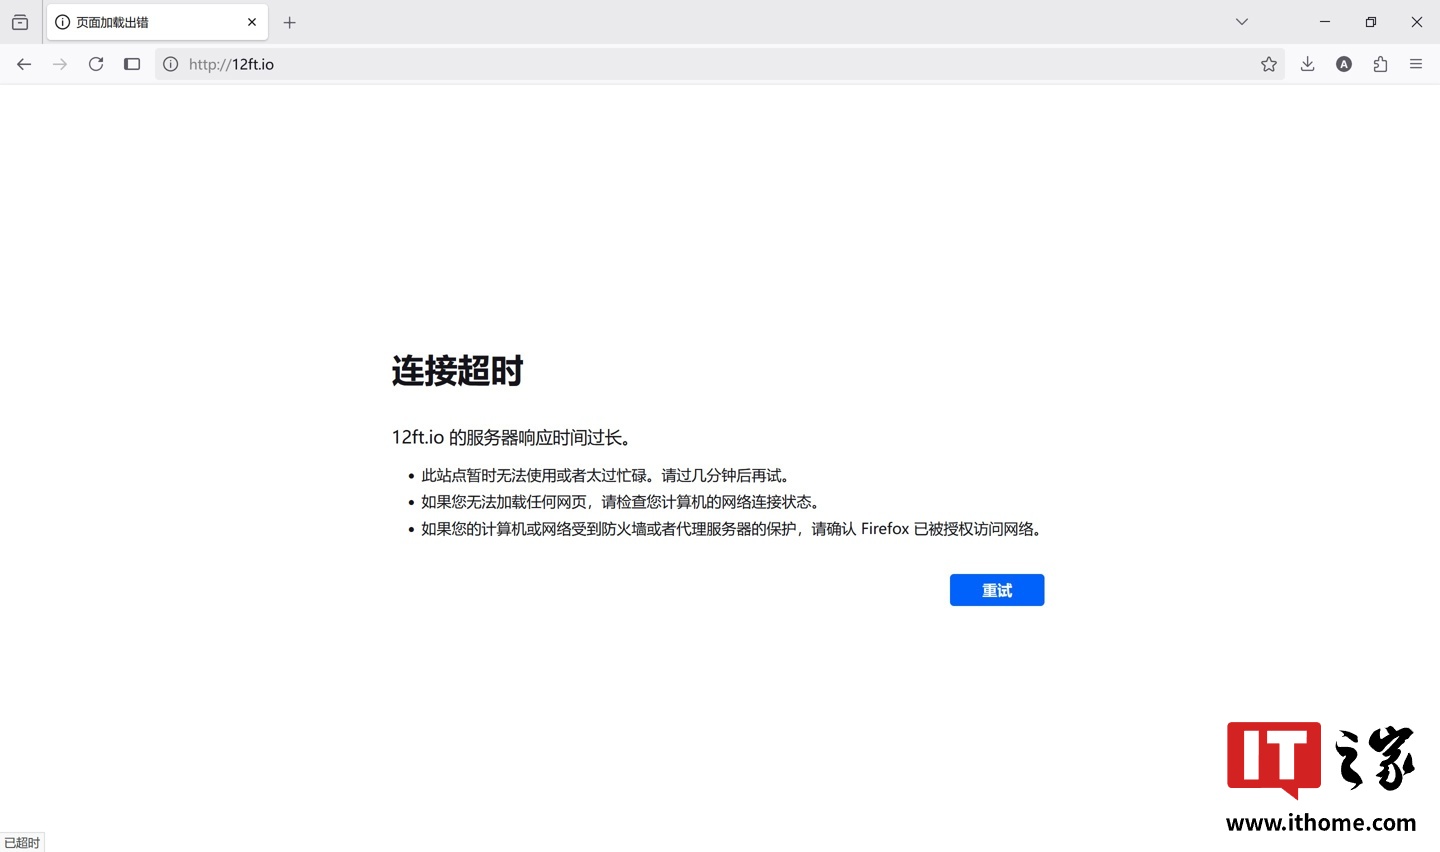Minimize the Firefox window
Screen dimensions: 1440x852
tap(1325, 22)
